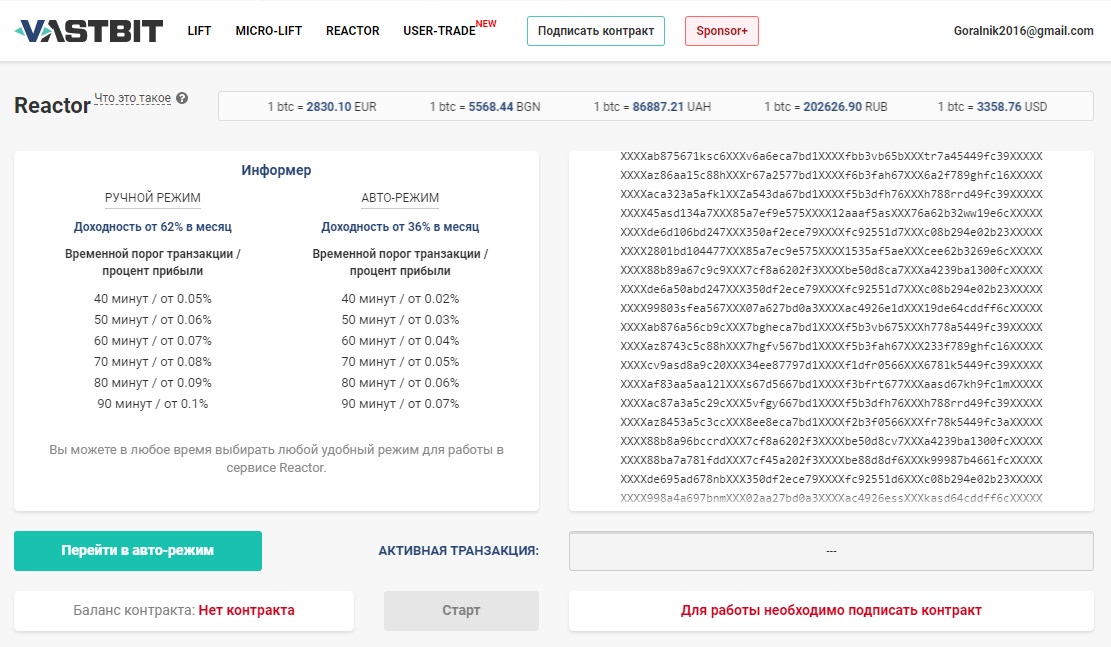
Task: Open the LIFT menu item
Action: click(199, 31)
